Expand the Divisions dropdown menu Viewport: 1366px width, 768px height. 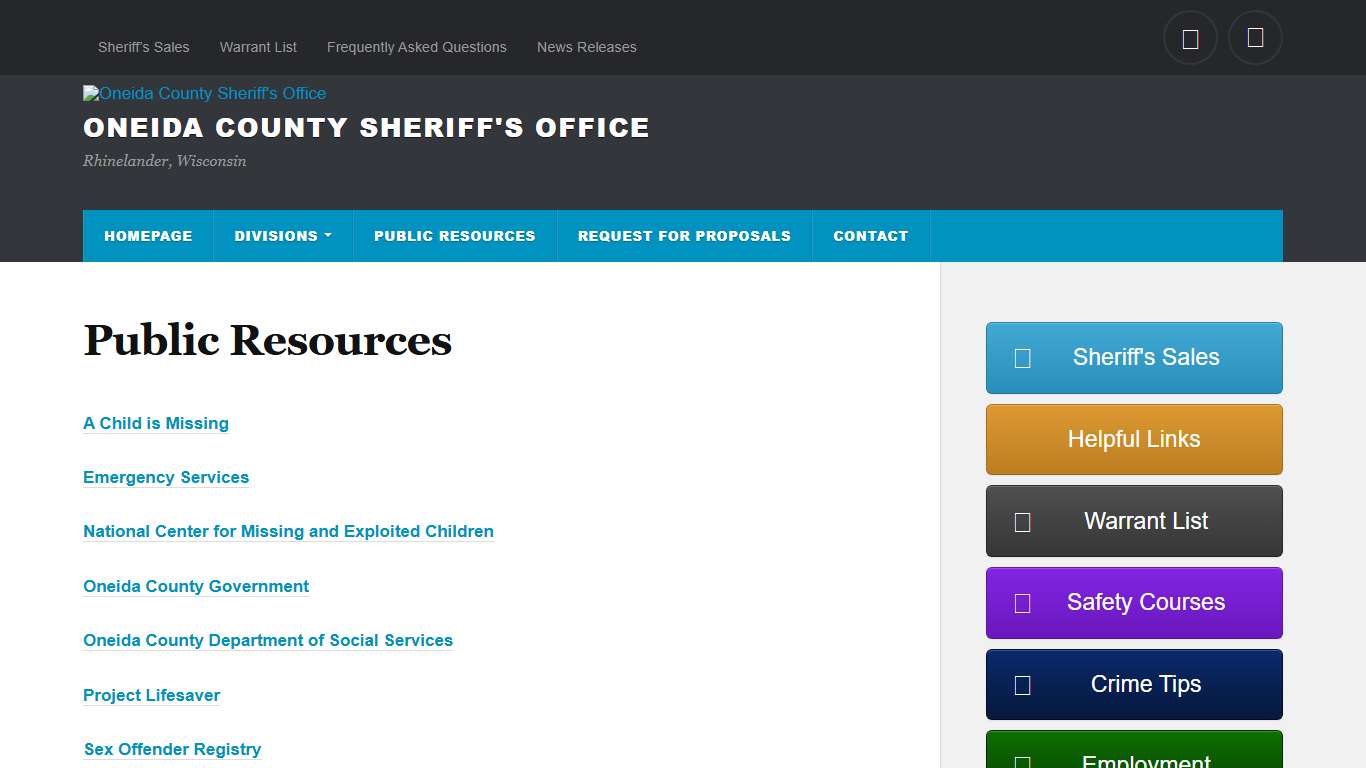coord(283,235)
